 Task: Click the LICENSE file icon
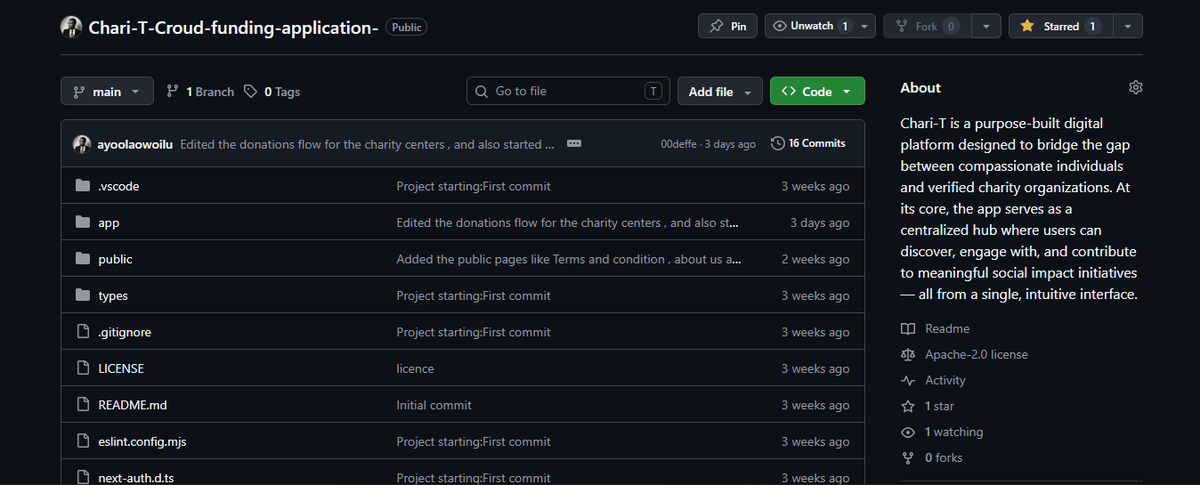[x=83, y=368]
